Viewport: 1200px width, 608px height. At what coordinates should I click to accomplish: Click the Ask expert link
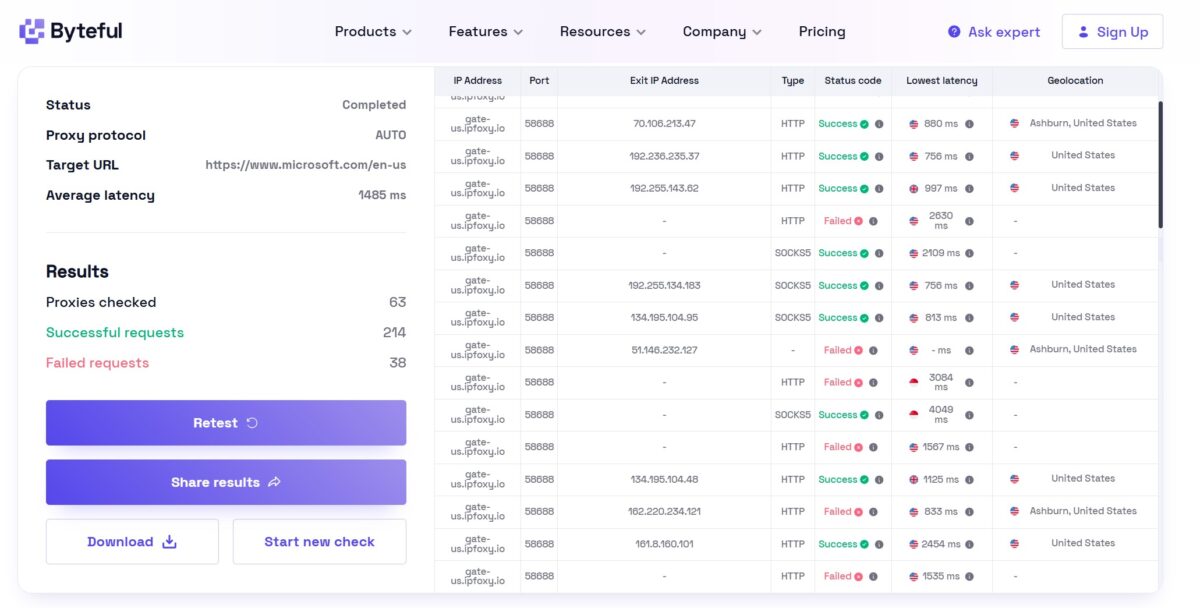[x=994, y=32]
